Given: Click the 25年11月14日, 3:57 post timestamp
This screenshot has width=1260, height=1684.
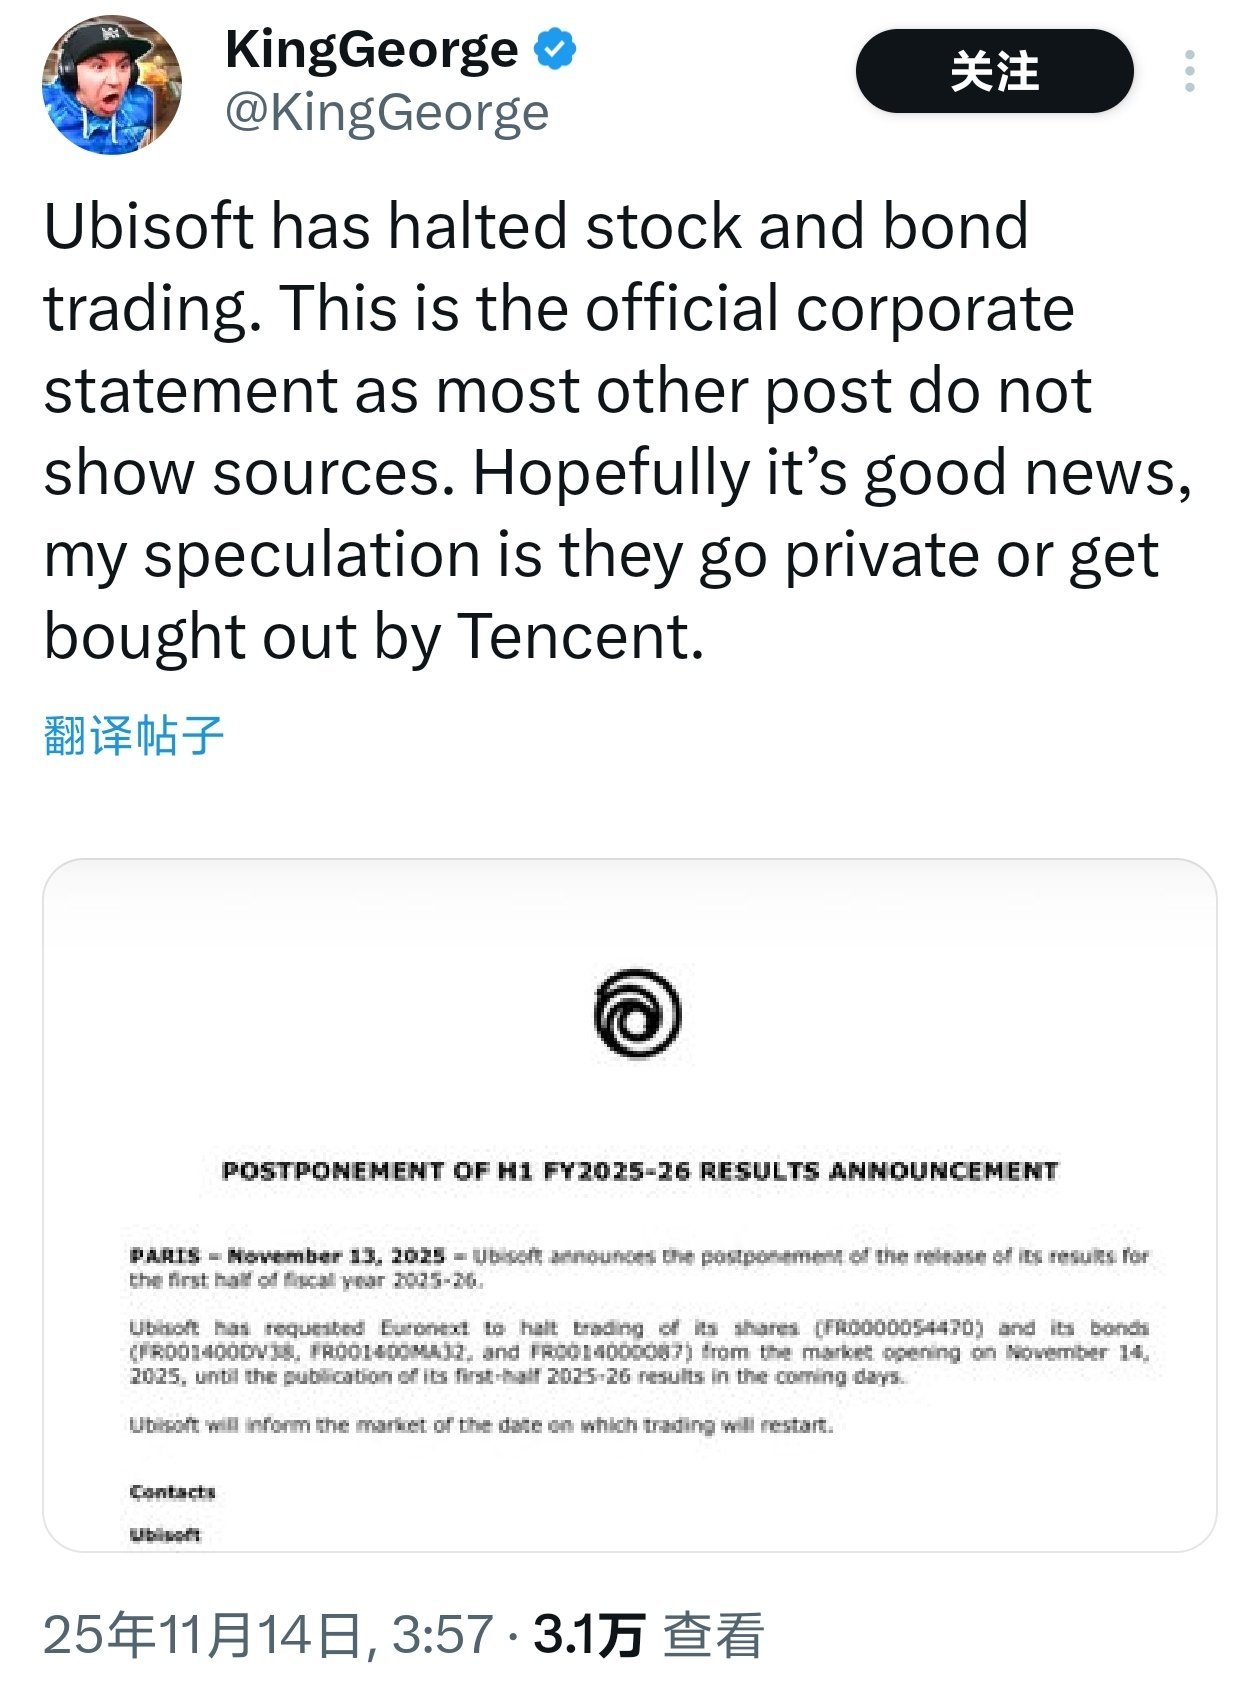Looking at the screenshot, I should coord(268,1635).
